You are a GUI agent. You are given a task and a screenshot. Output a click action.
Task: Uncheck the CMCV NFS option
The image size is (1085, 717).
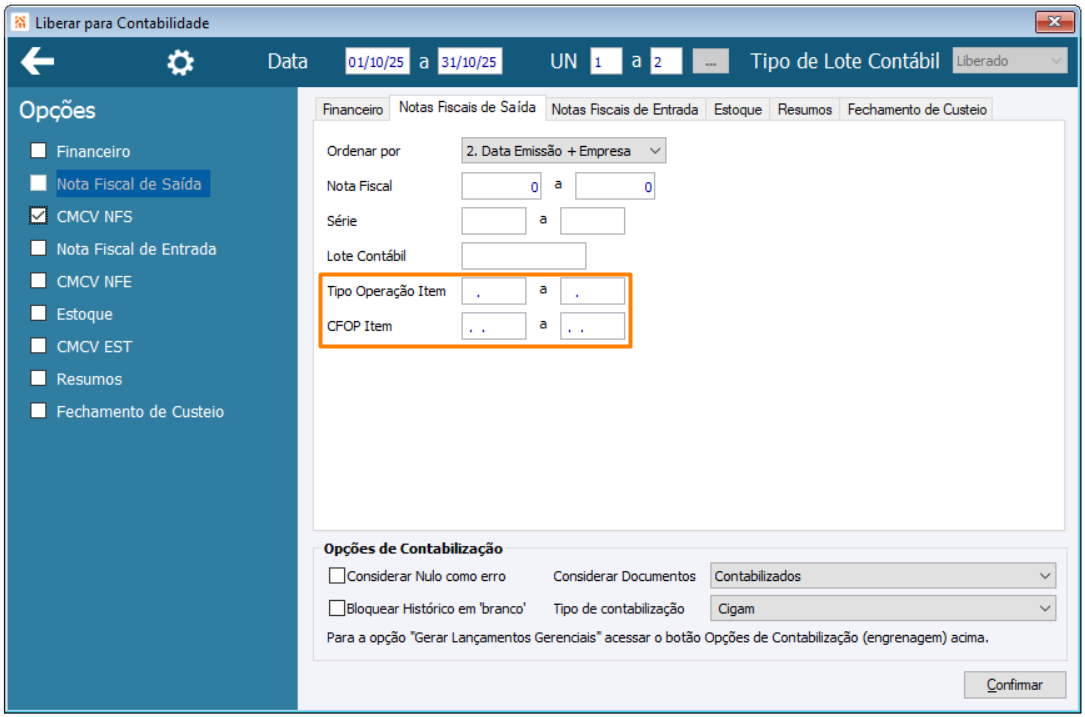click(x=39, y=216)
